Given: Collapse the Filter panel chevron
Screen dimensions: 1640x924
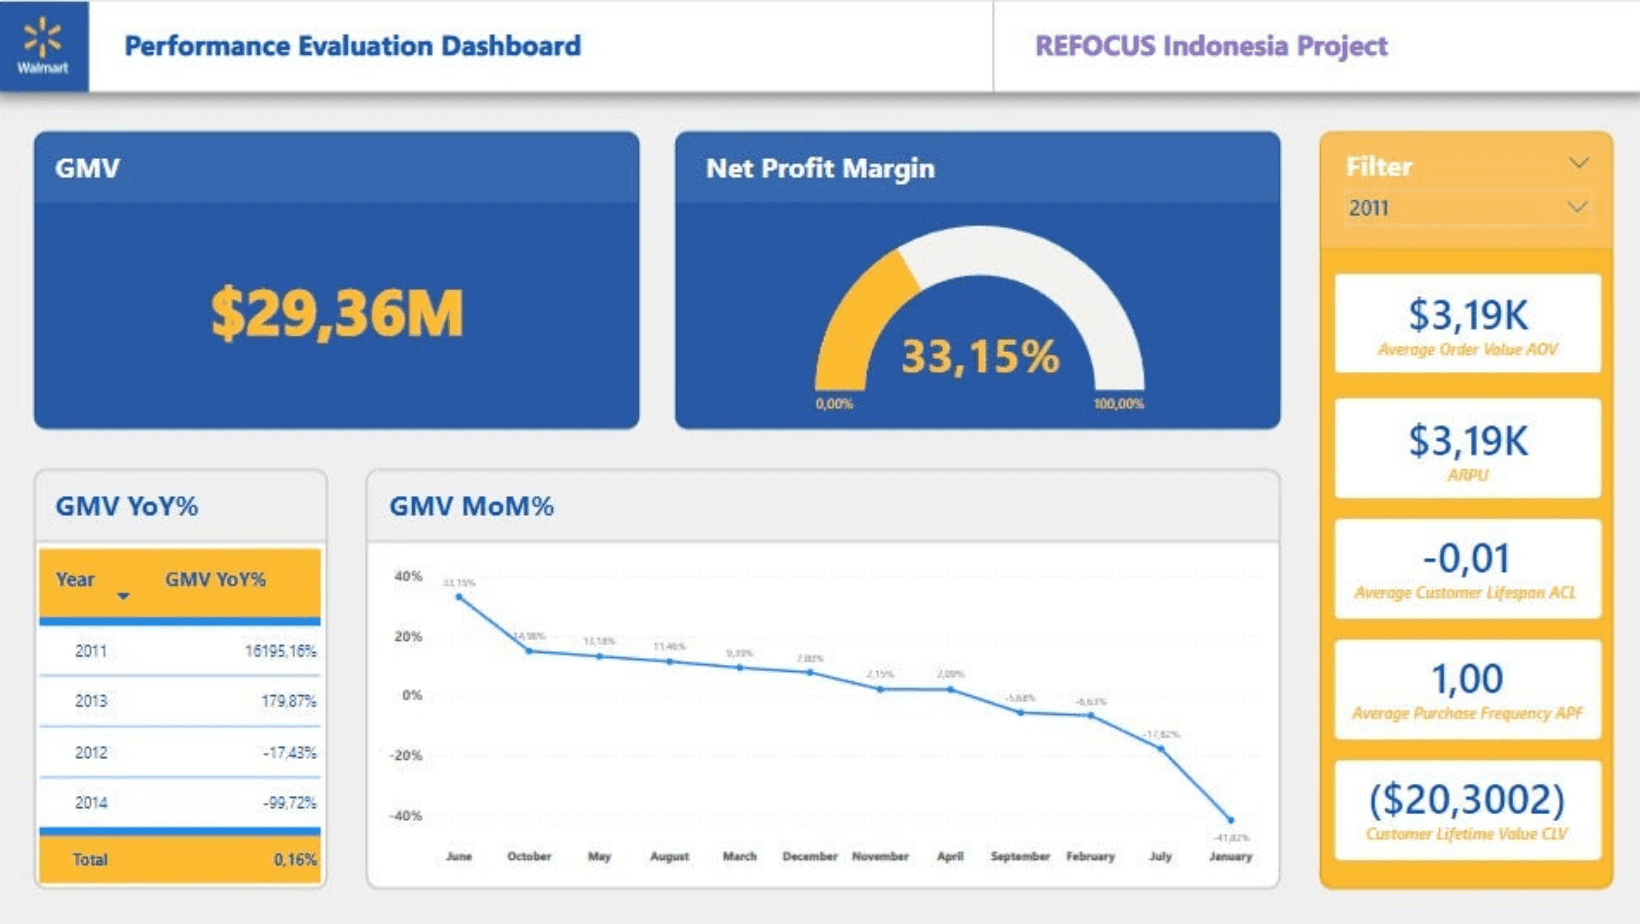Looking at the screenshot, I should (x=1578, y=164).
